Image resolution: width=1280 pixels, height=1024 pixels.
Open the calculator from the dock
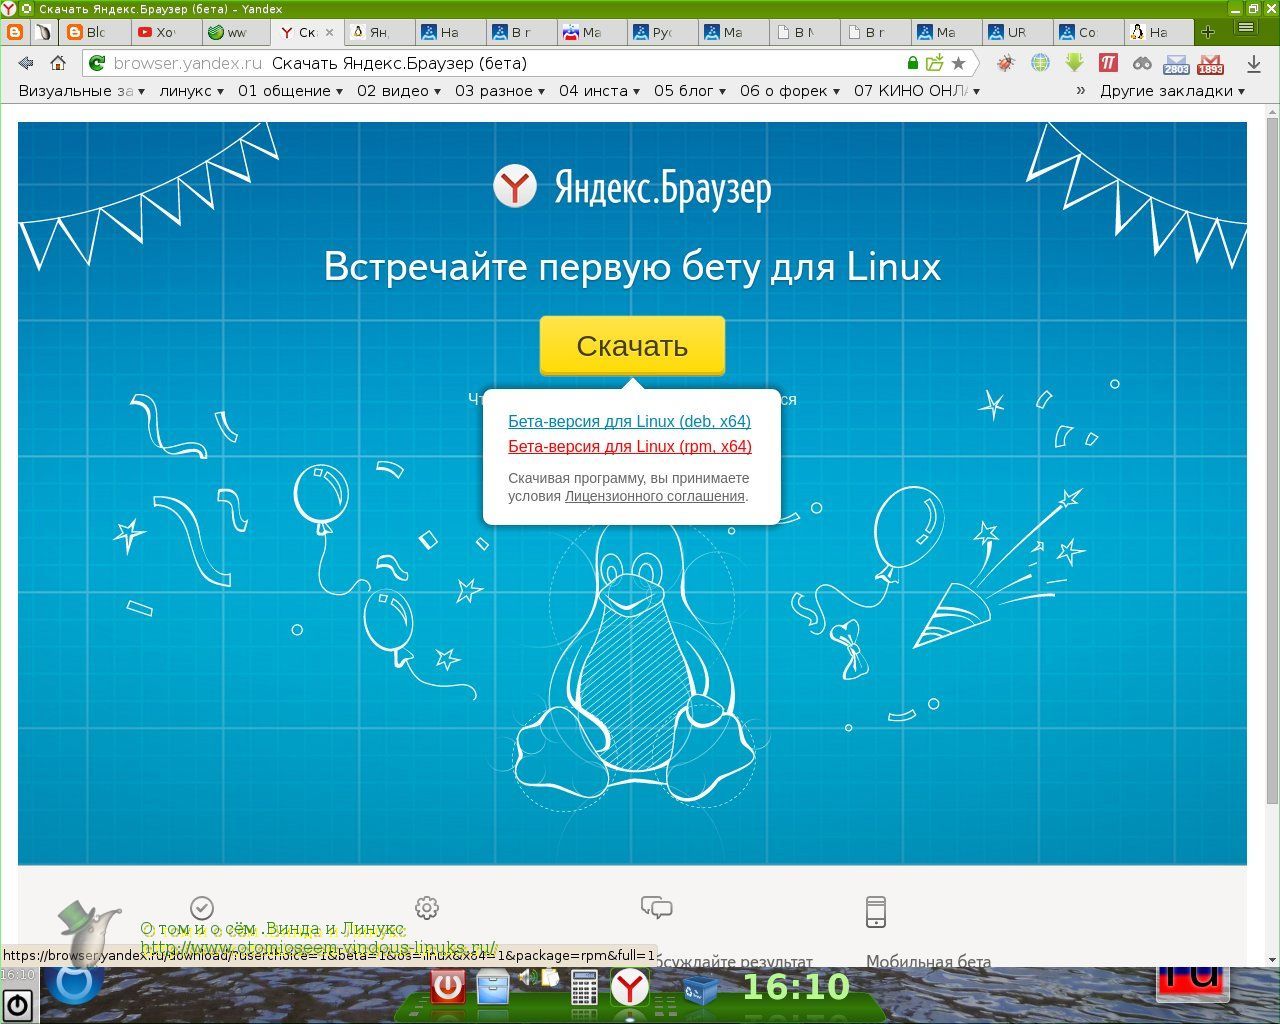(x=584, y=988)
